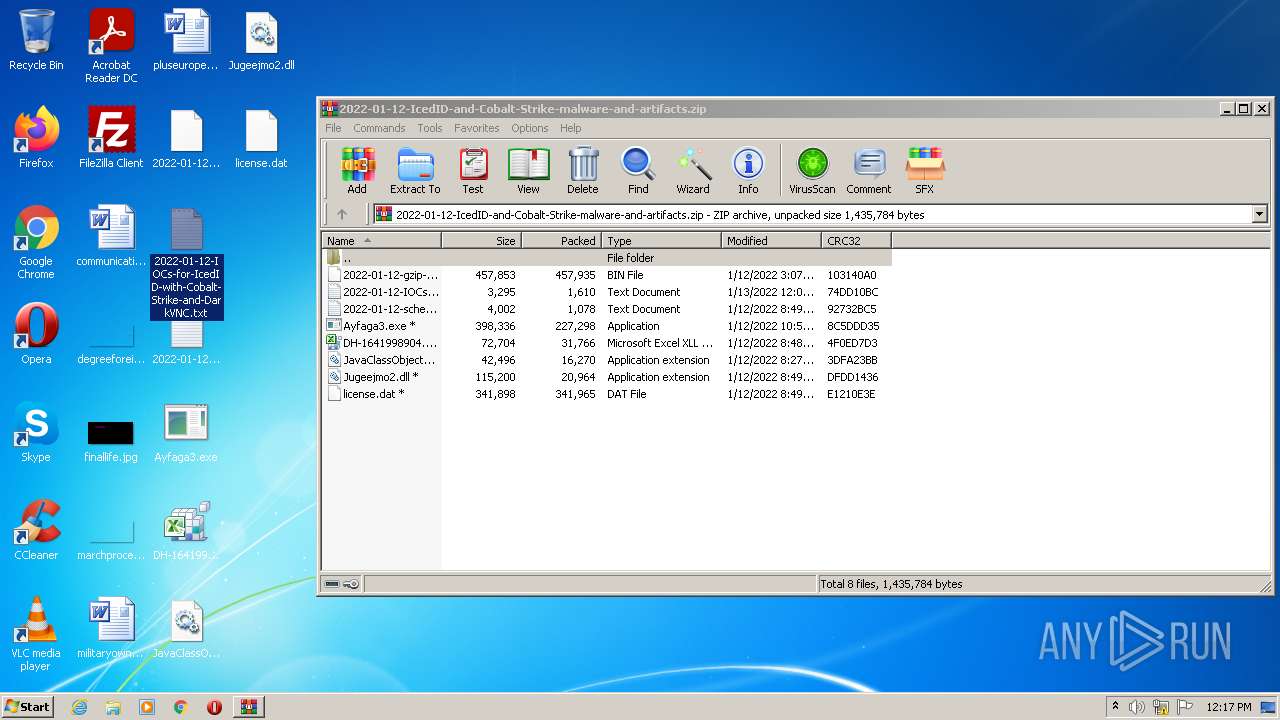The image size is (1280, 720).
Task: Click the Start button
Action: coord(27,706)
